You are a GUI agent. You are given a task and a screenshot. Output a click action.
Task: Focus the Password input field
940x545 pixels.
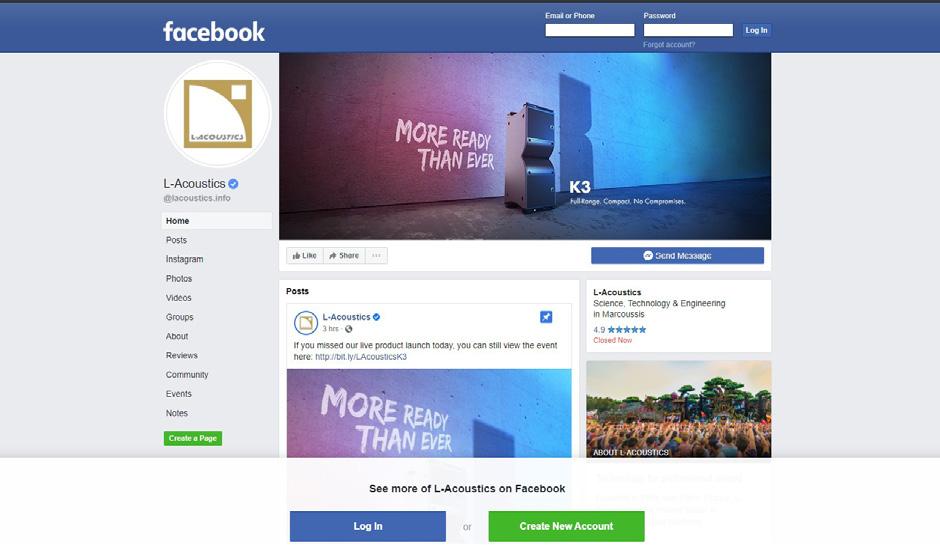tap(688, 30)
